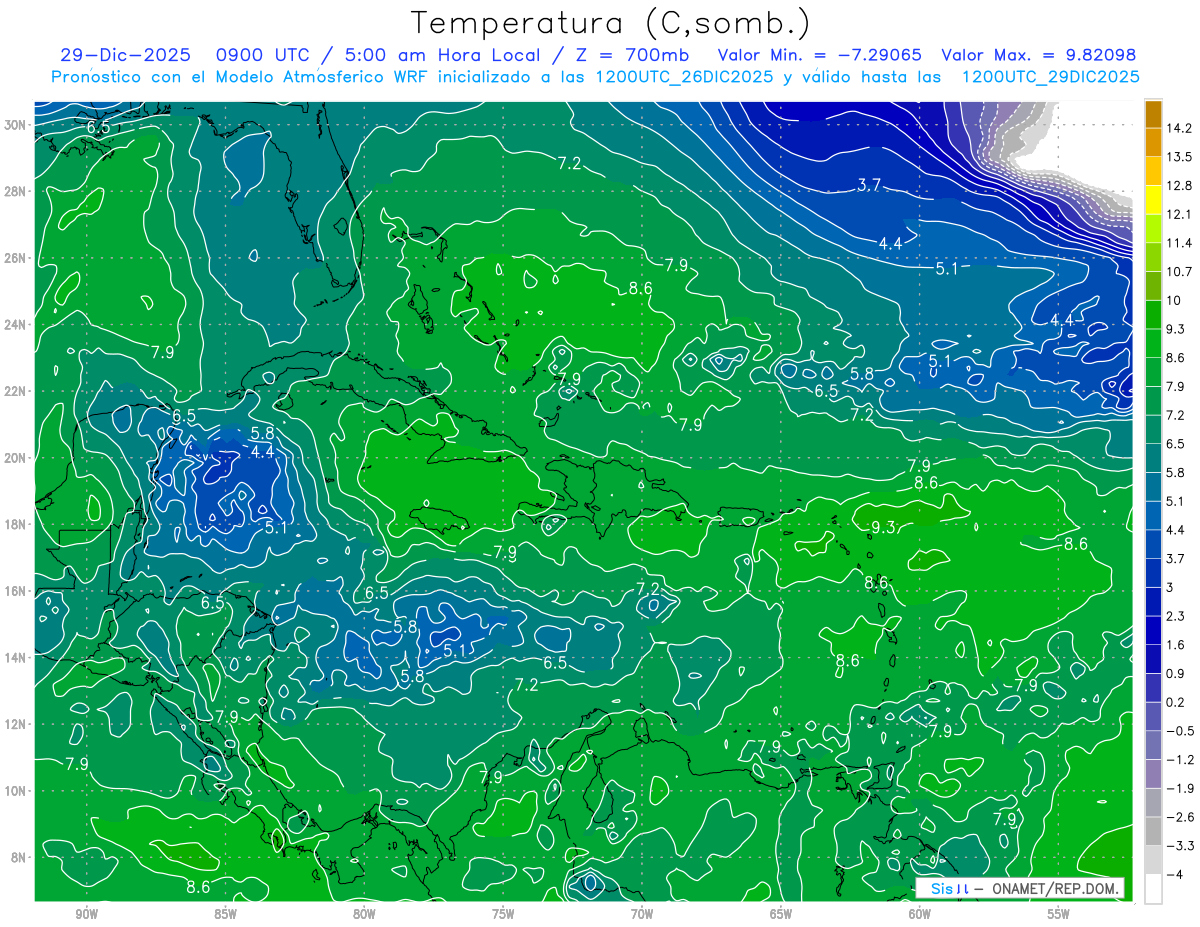Click the latitude axis label "22N"
This screenshot has width=1200, height=927.
[16, 391]
